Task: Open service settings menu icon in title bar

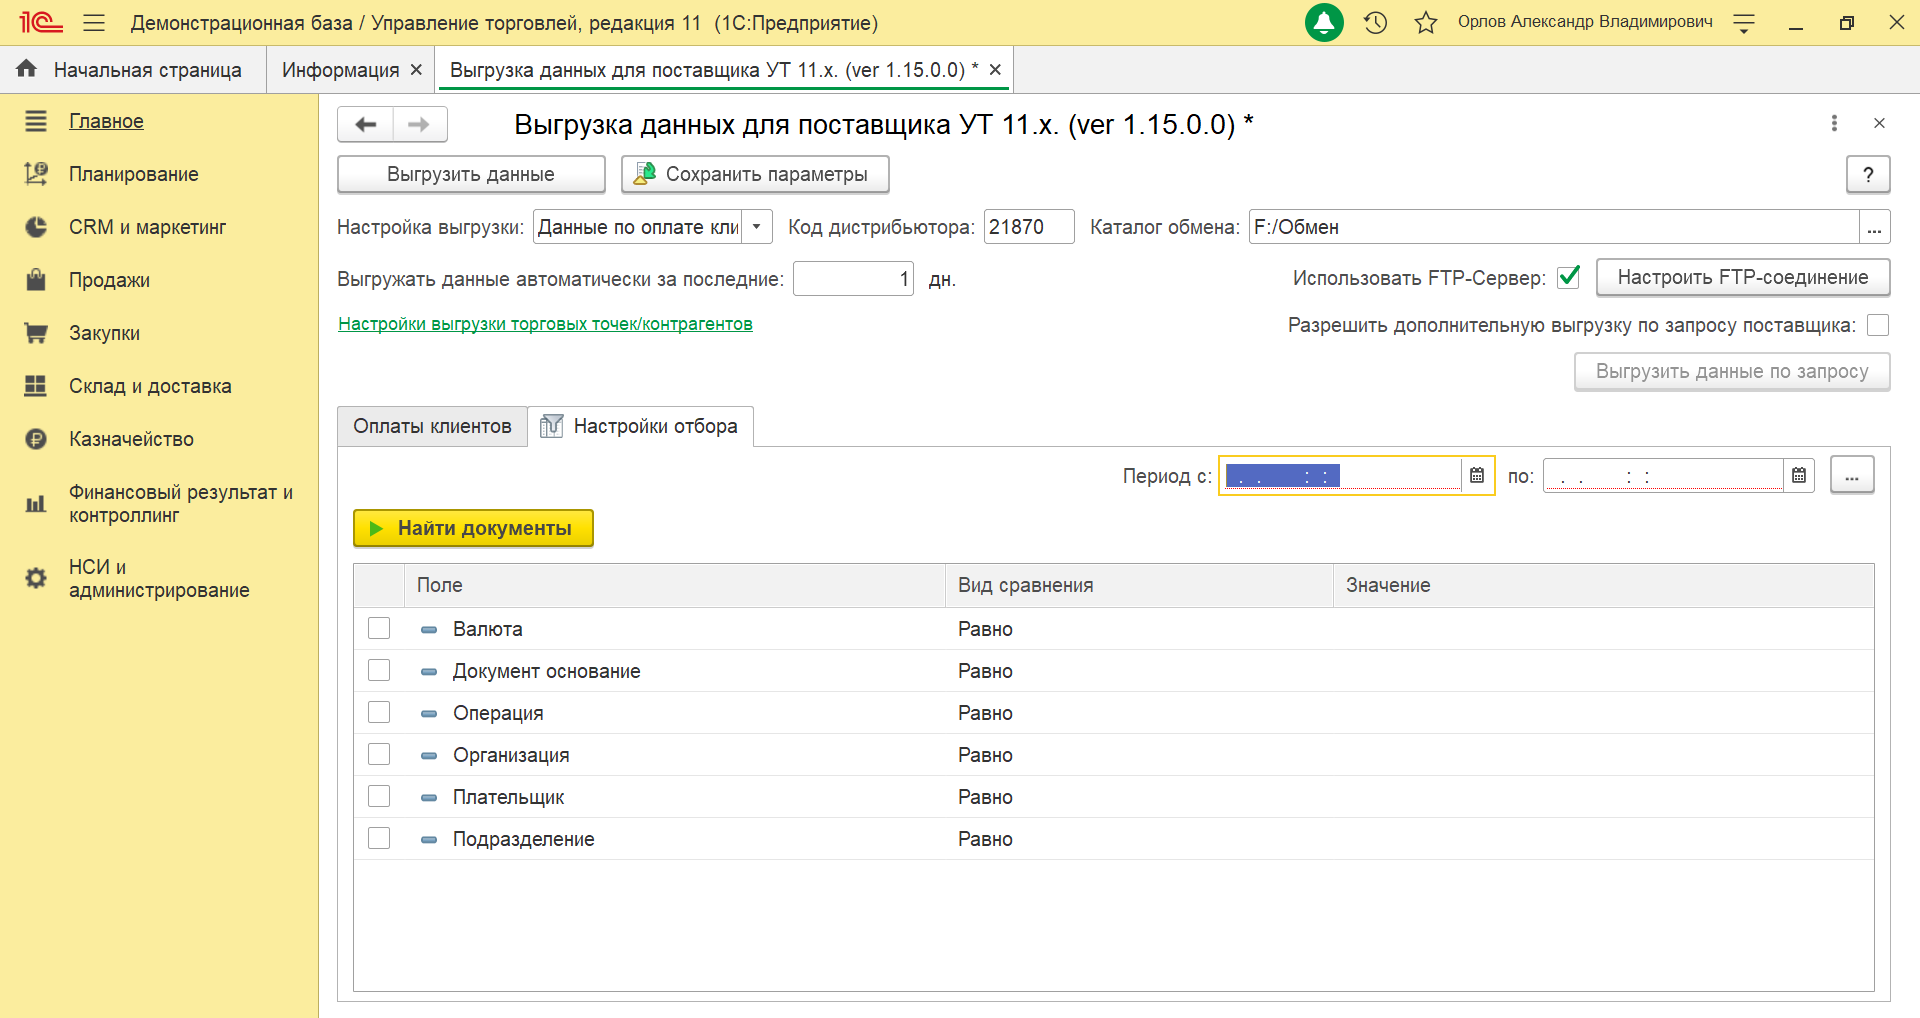Action: 1744,22
